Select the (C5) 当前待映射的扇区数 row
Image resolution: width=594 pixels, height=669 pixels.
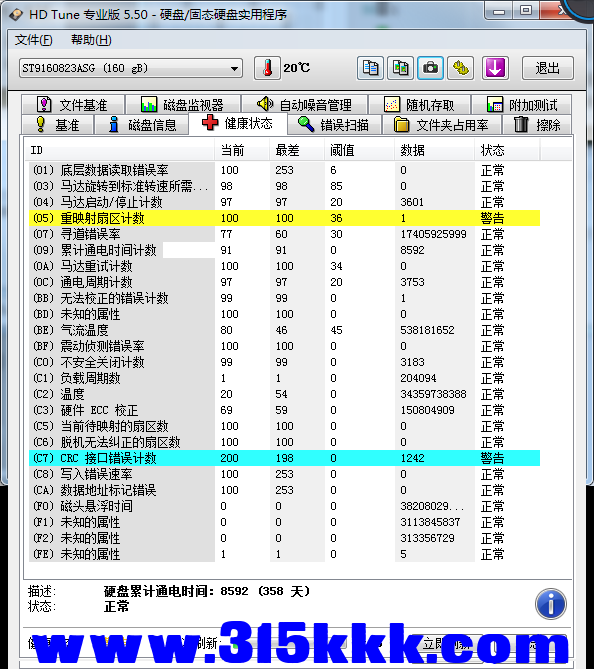tap(284, 426)
